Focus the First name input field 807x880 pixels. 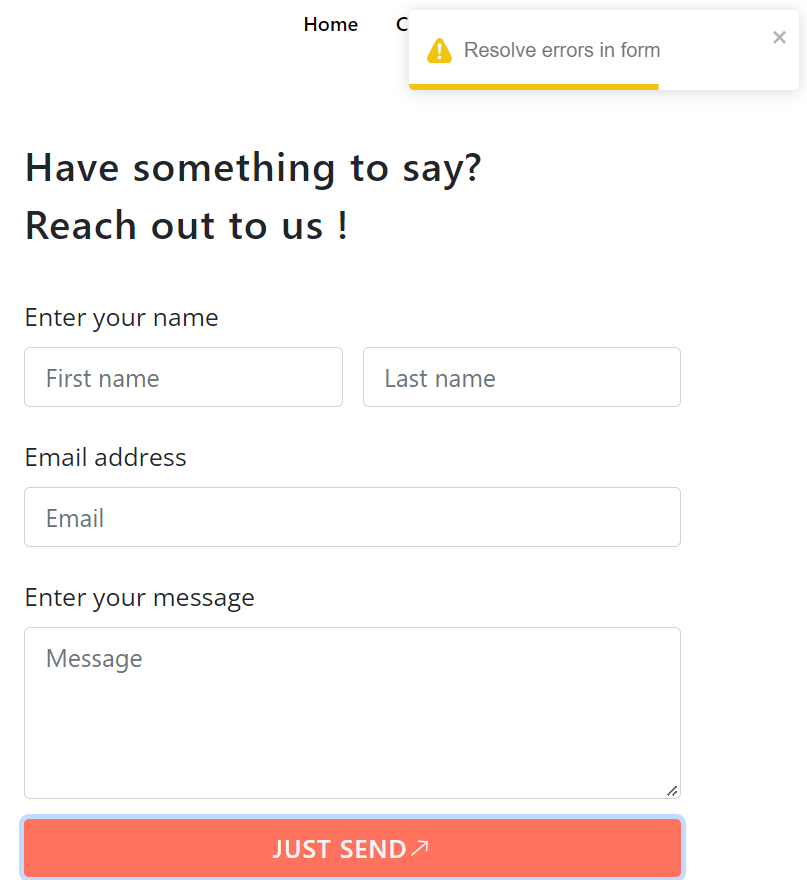point(183,377)
